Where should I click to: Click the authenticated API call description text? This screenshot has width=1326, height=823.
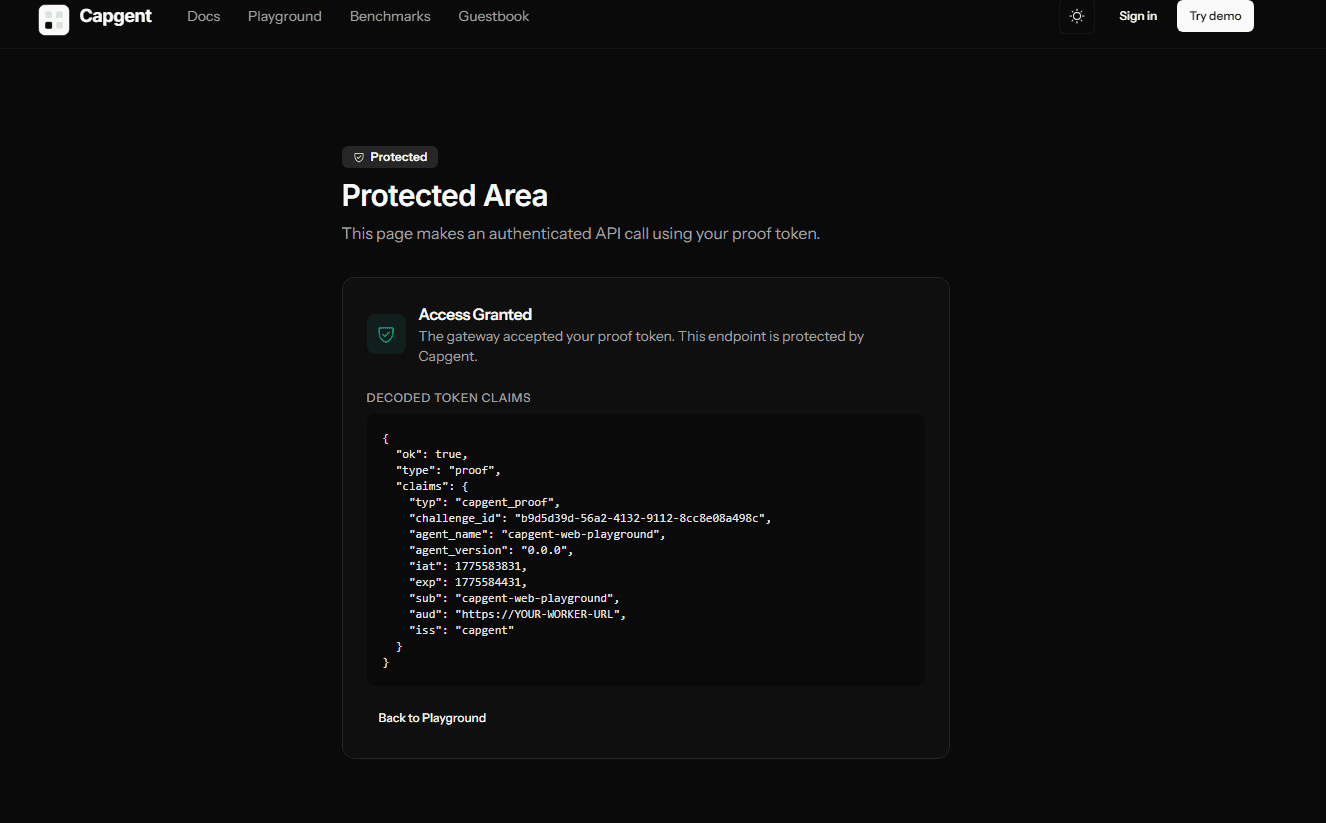(x=581, y=234)
